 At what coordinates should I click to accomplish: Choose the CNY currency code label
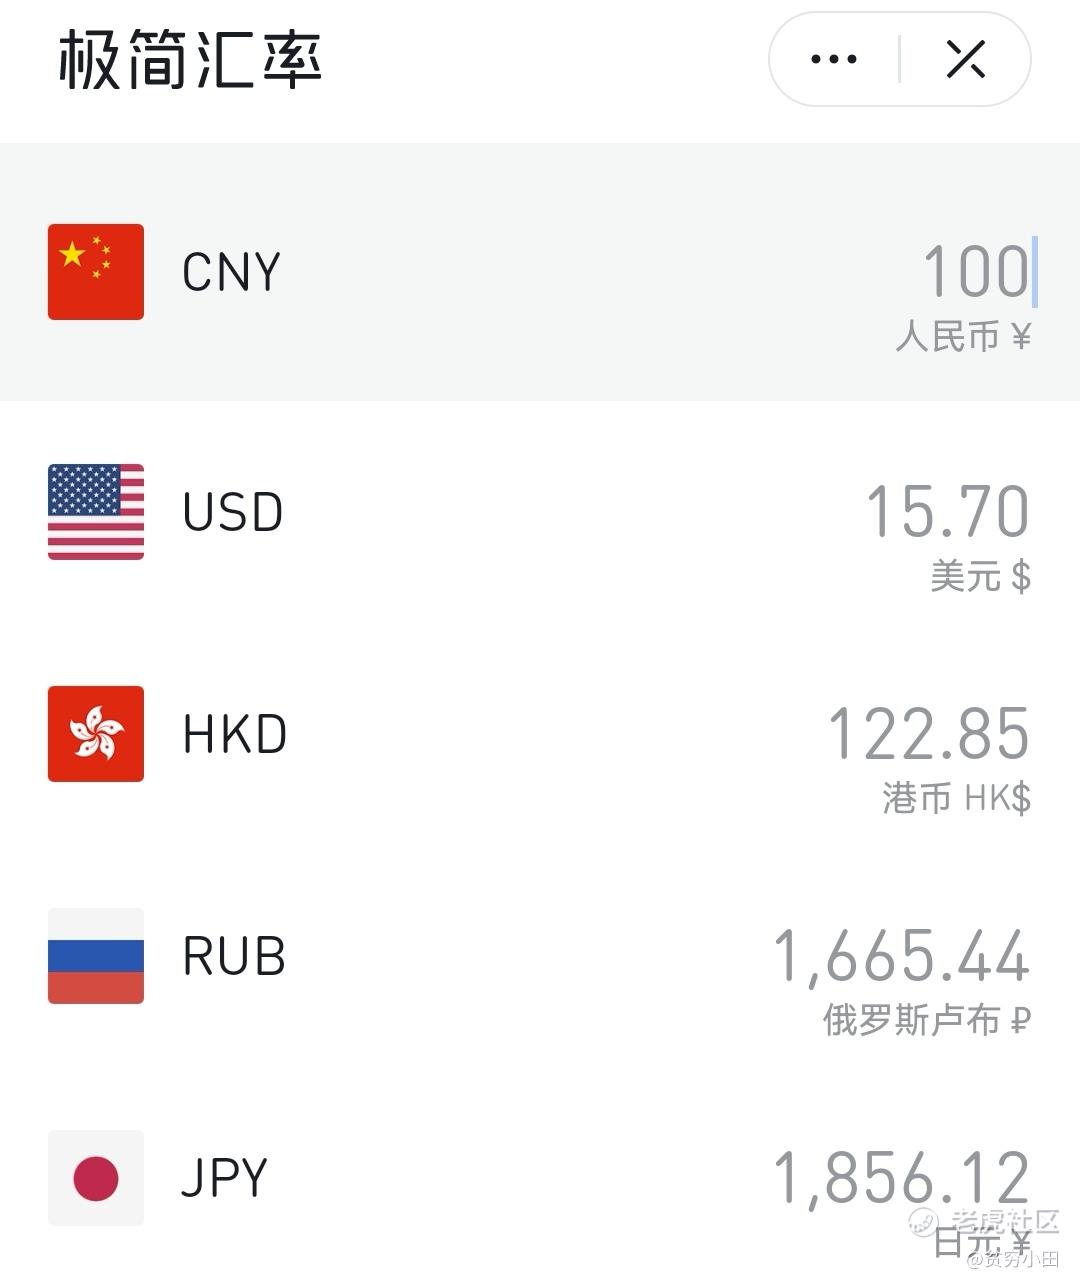click(231, 272)
